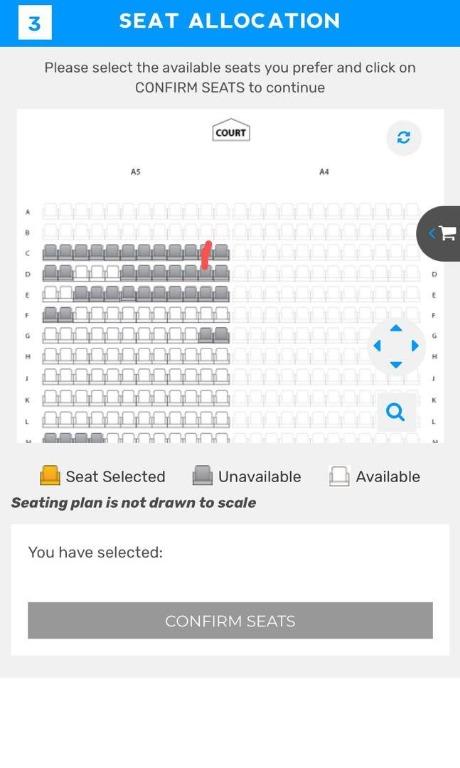Click the unavailable last seat in row G, section A5

(x=222, y=335)
